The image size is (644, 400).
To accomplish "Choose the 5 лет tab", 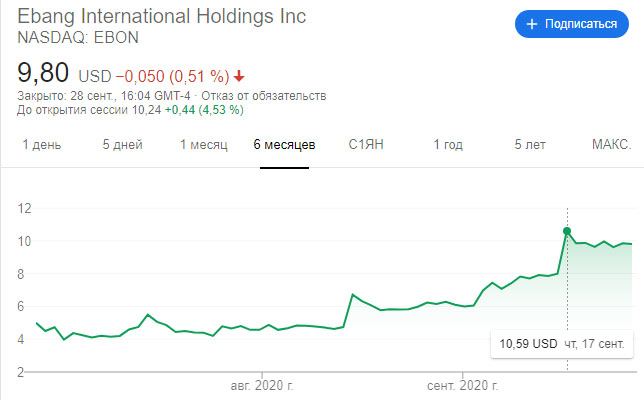I will click(x=530, y=145).
